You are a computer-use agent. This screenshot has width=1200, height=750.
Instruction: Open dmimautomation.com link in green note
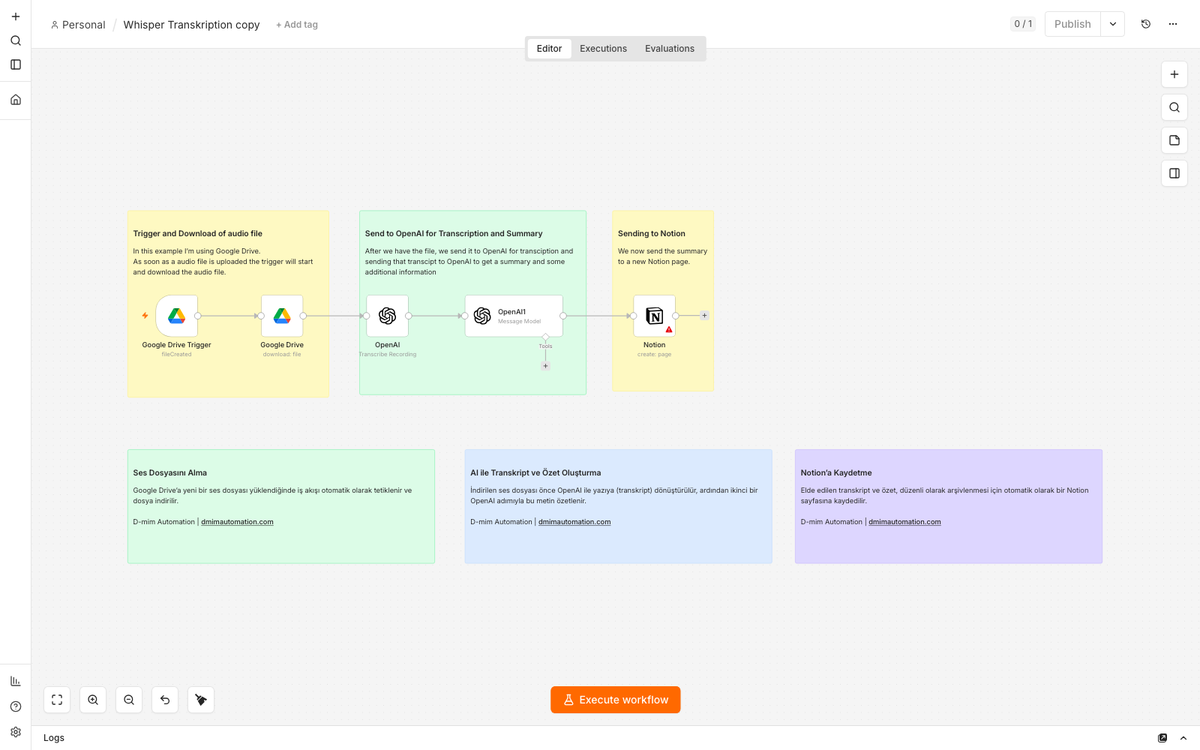pos(237,522)
